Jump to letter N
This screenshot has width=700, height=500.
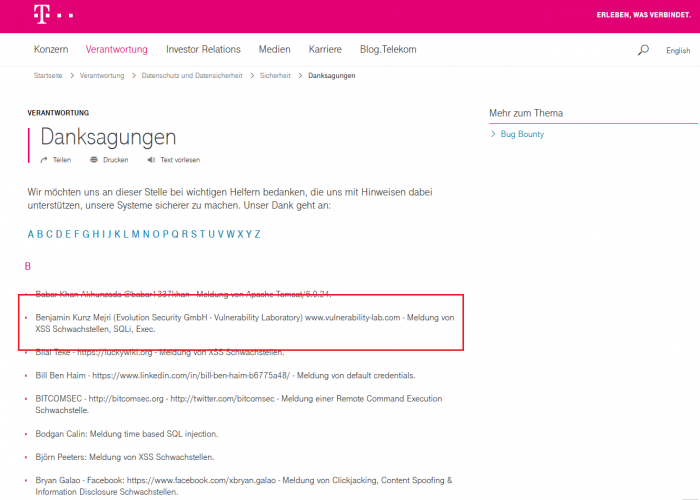pos(146,234)
